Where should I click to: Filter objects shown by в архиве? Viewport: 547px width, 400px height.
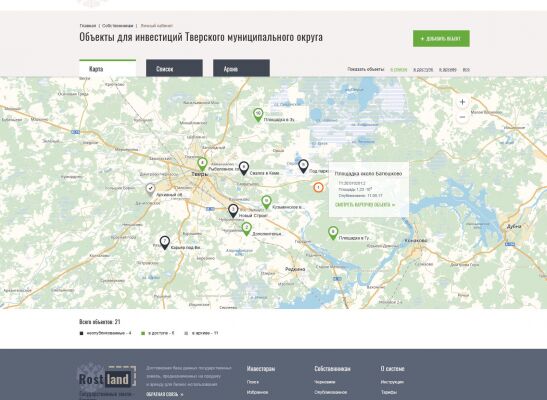448,70
